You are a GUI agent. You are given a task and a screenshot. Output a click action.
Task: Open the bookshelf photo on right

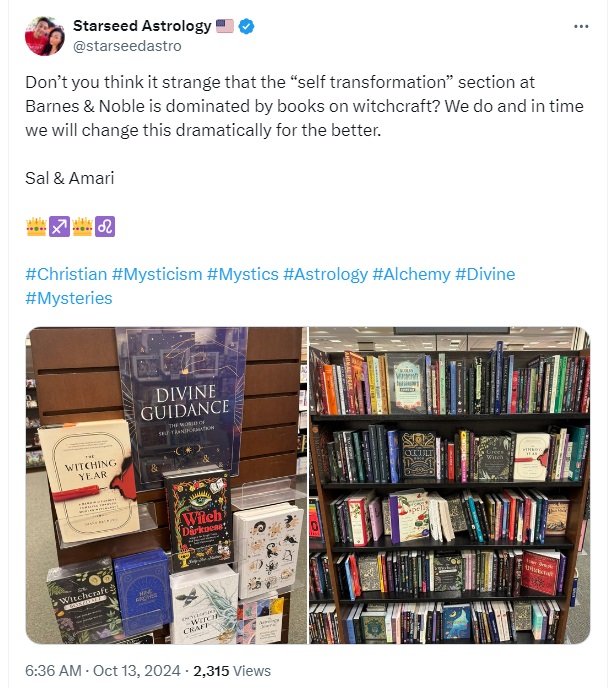(450, 485)
